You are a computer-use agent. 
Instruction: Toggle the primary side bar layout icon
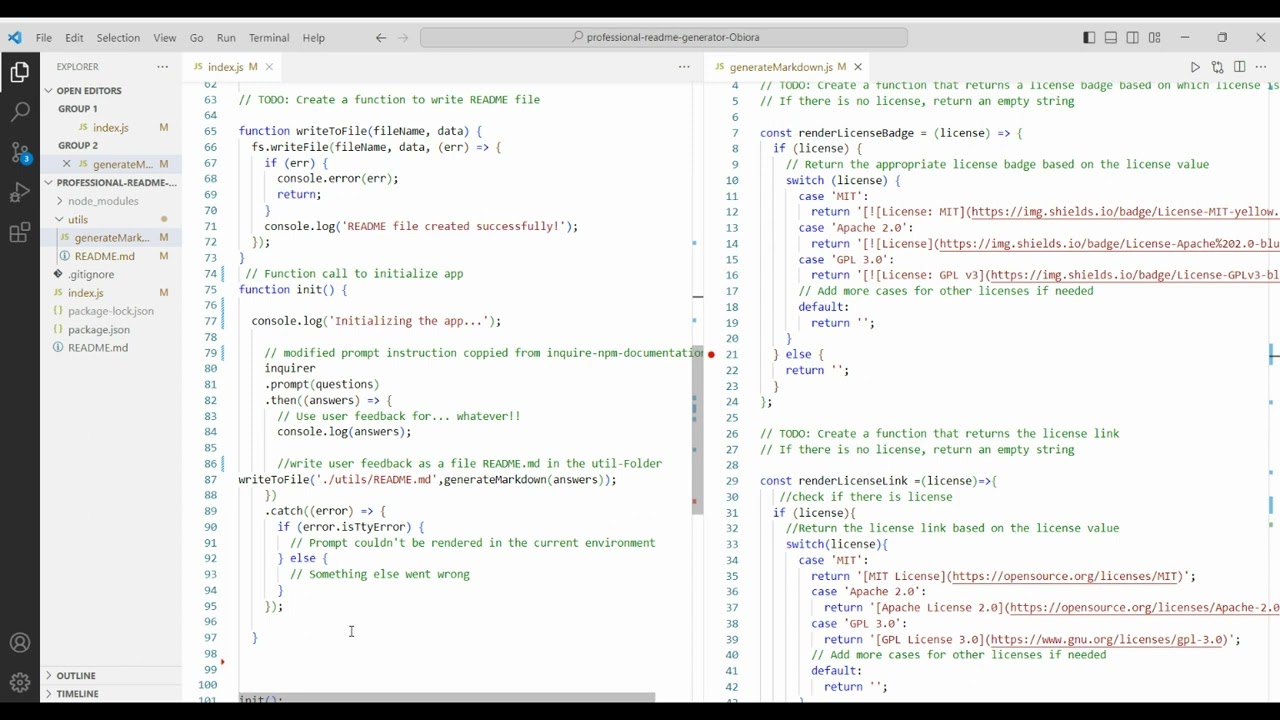[1089, 38]
